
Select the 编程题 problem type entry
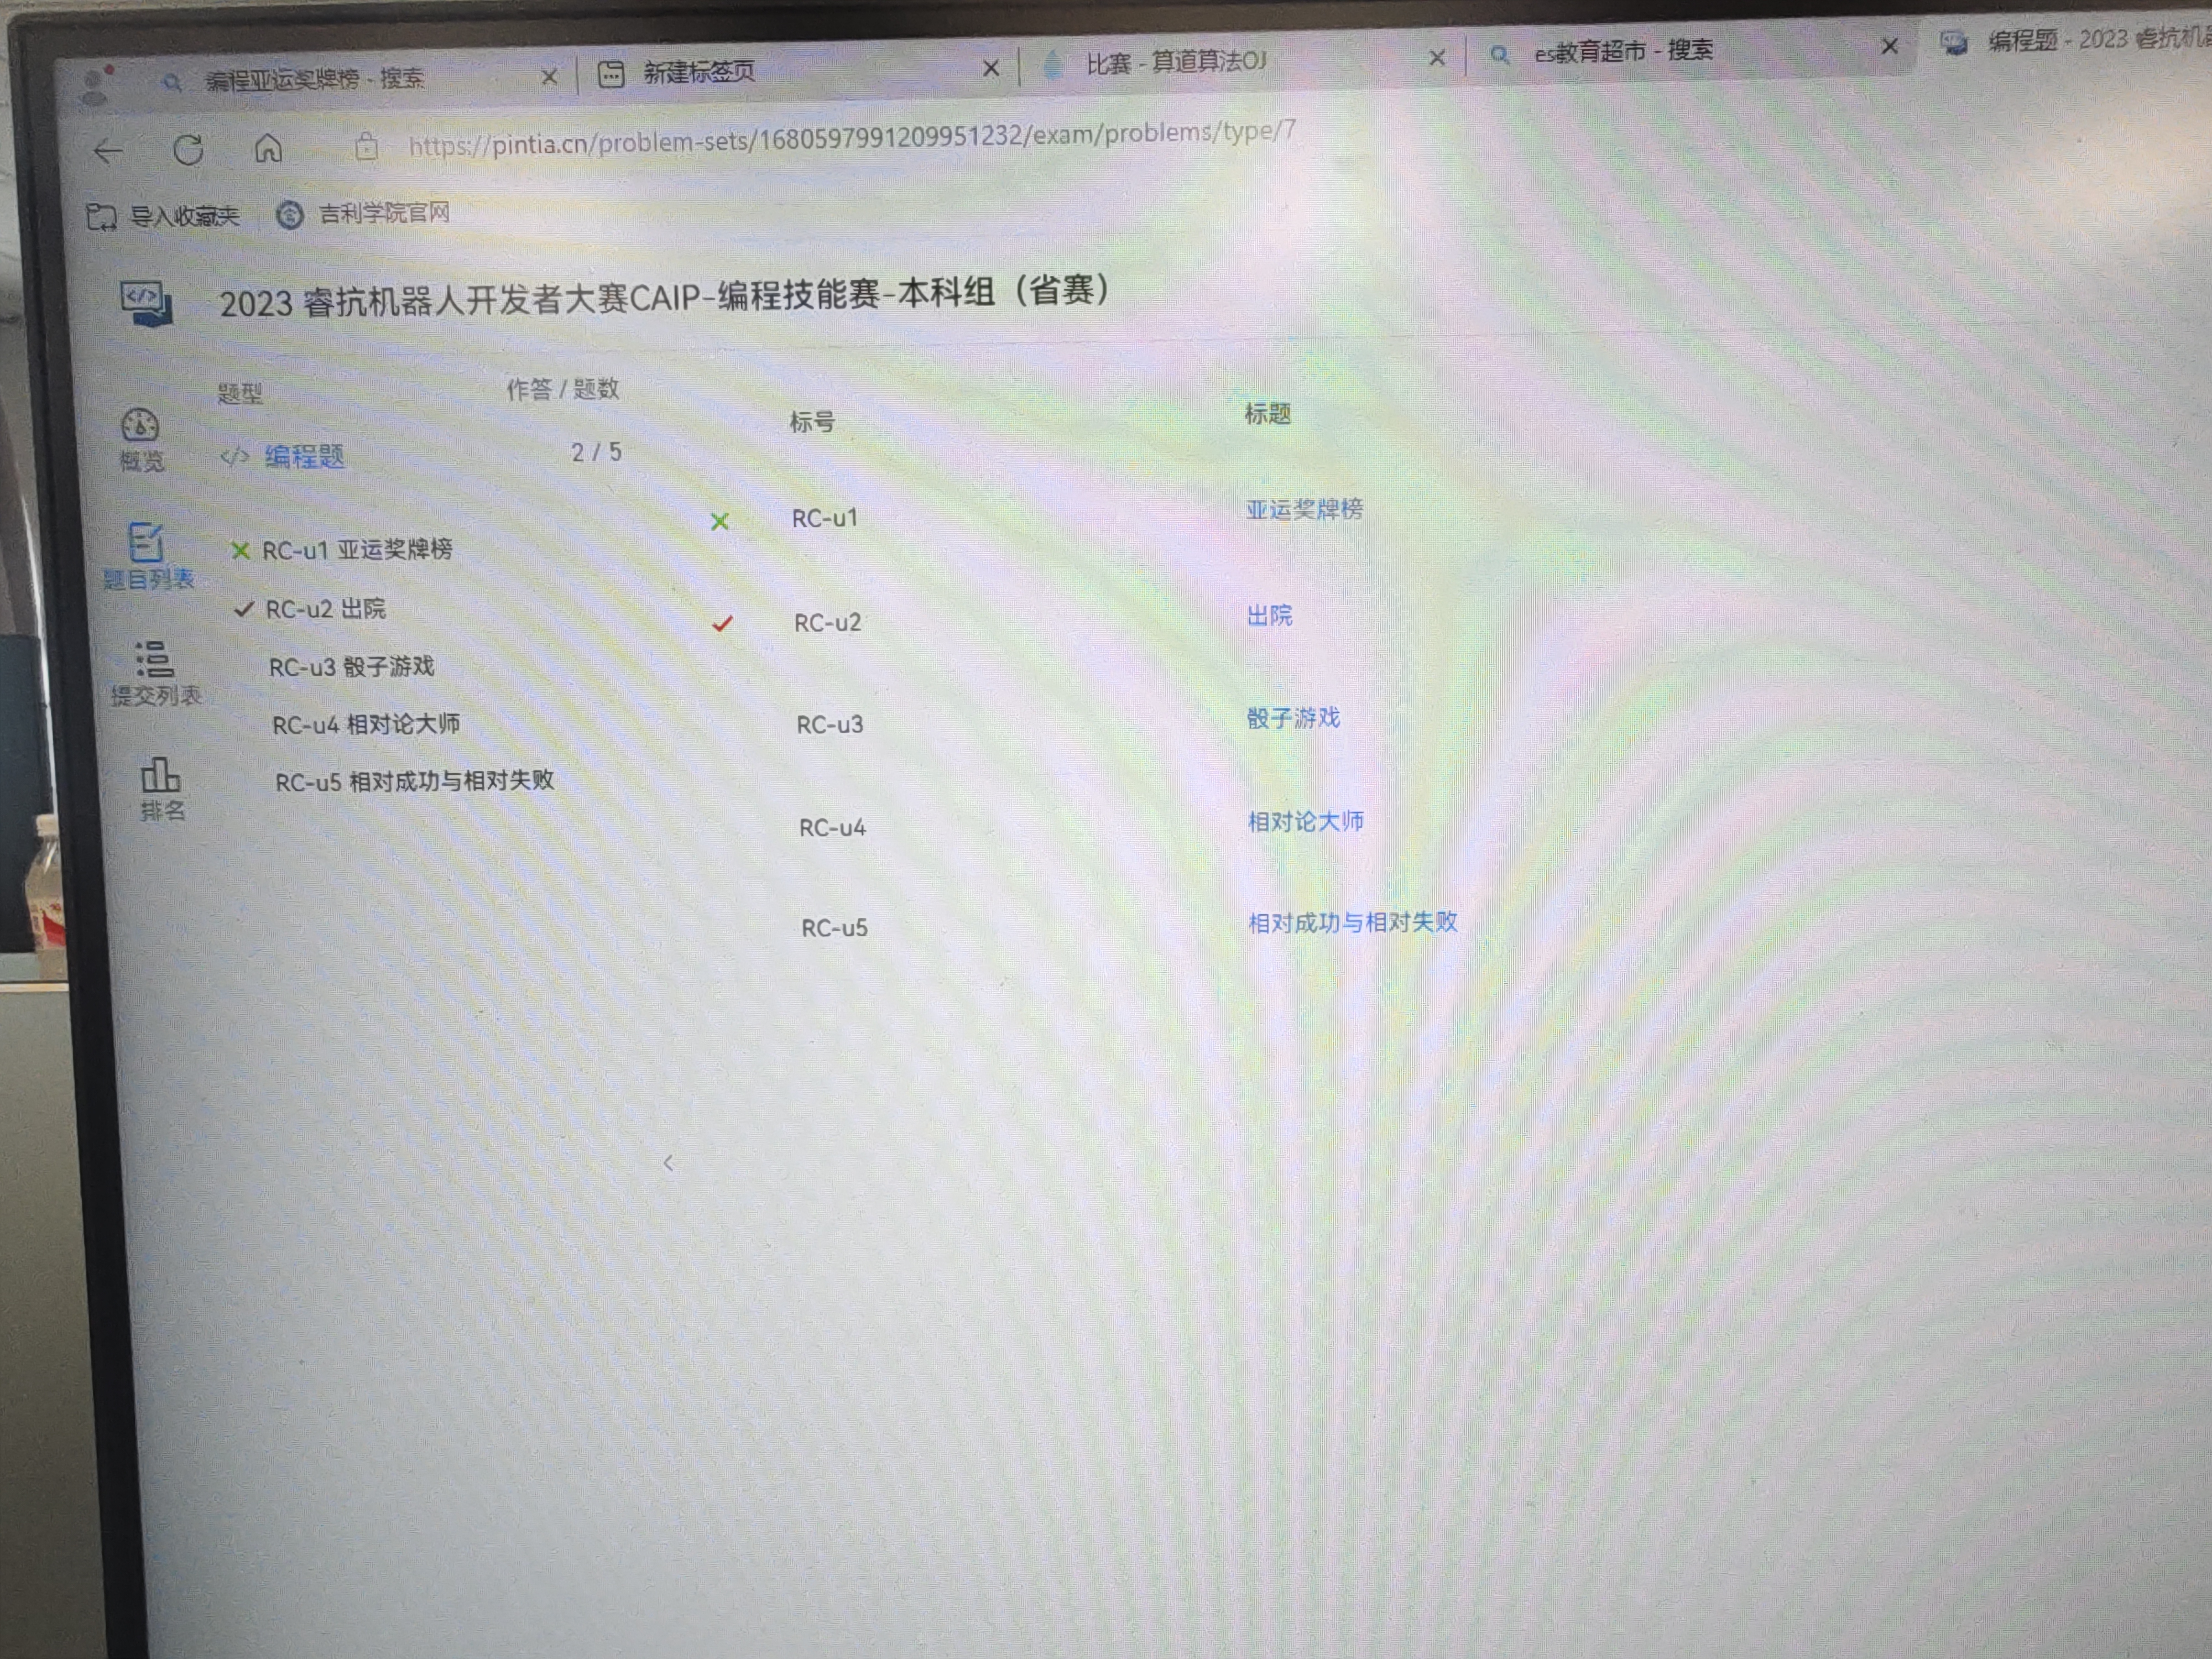point(303,457)
